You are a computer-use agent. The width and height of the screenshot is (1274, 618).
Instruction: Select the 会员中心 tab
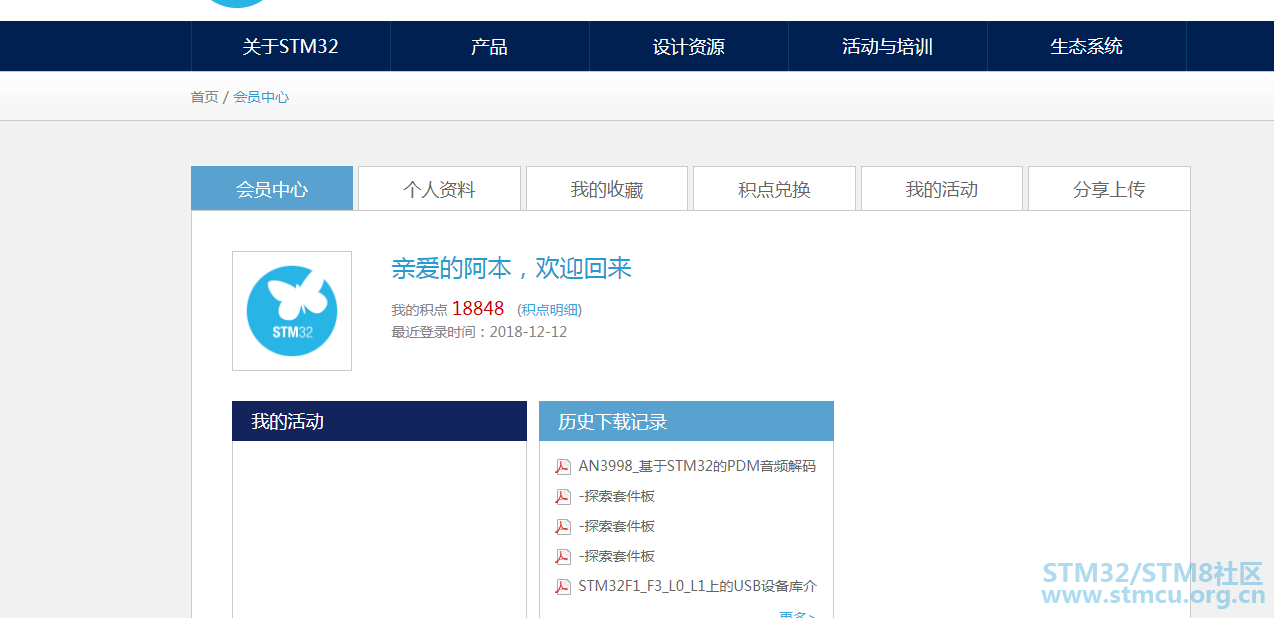click(x=272, y=188)
